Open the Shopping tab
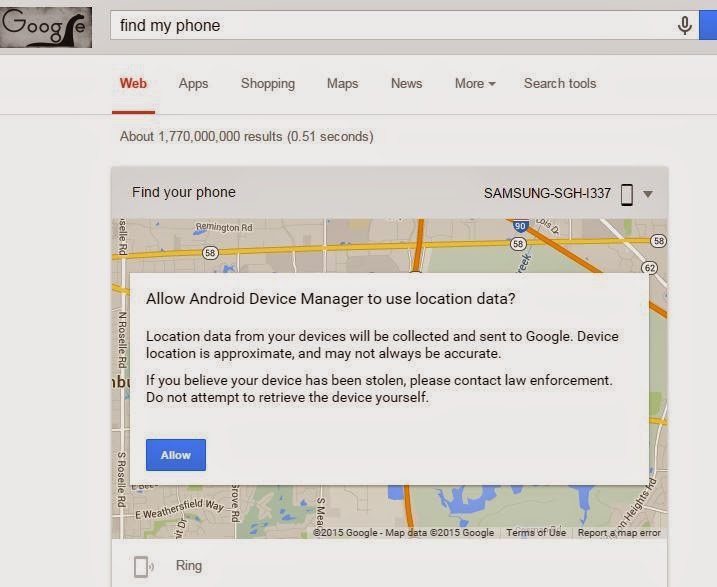 (x=268, y=84)
